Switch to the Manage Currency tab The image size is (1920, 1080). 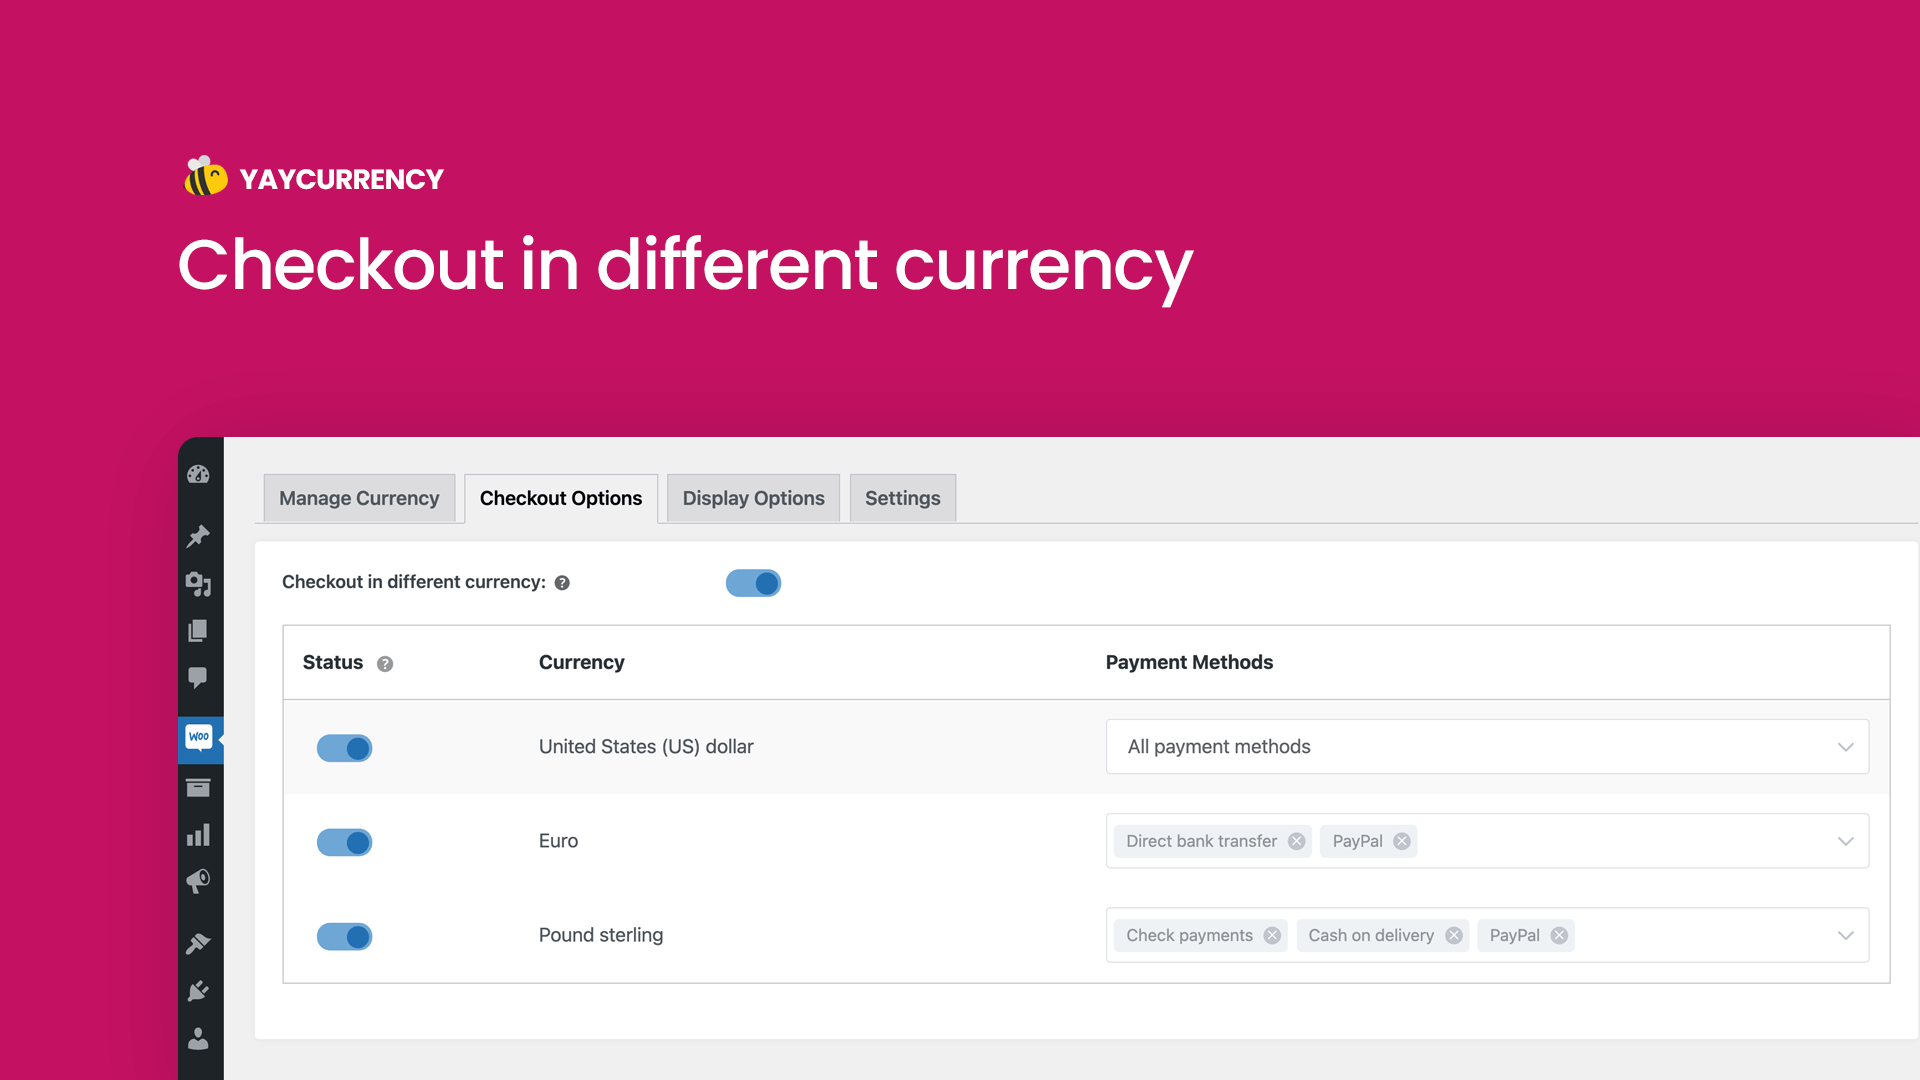[x=357, y=497]
